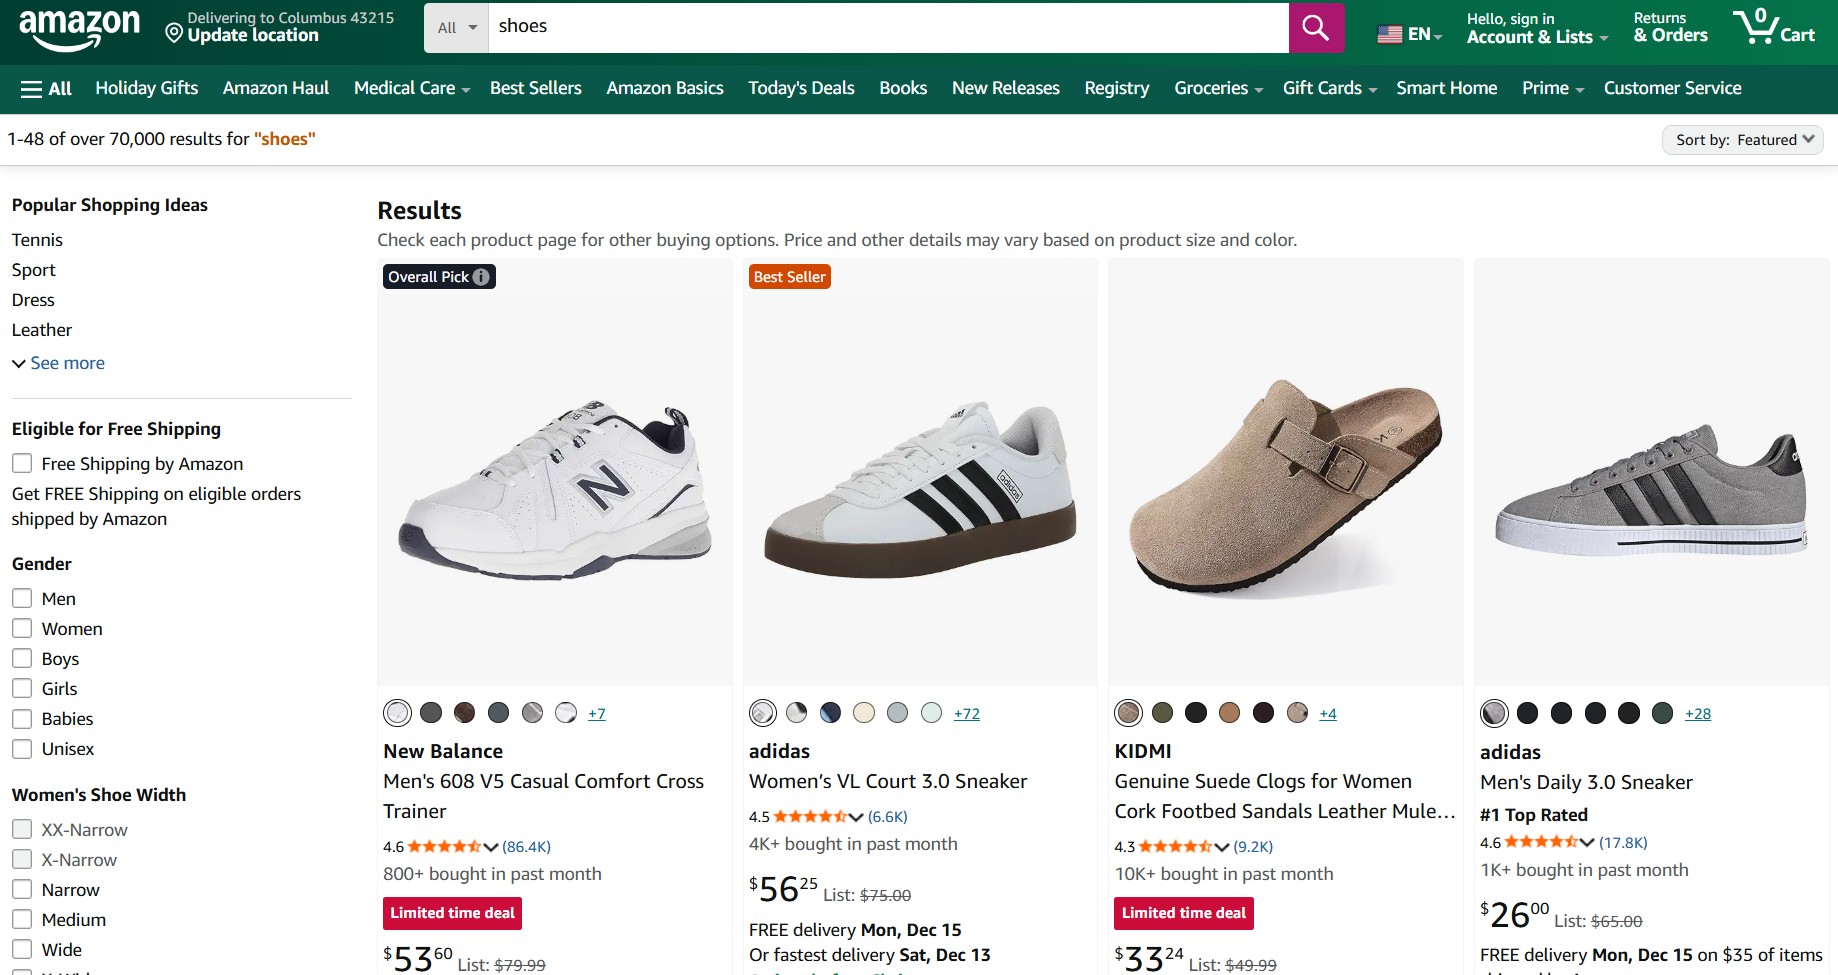The image size is (1838, 975).
Task: Open the search category All dropdown
Action: (455, 27)
